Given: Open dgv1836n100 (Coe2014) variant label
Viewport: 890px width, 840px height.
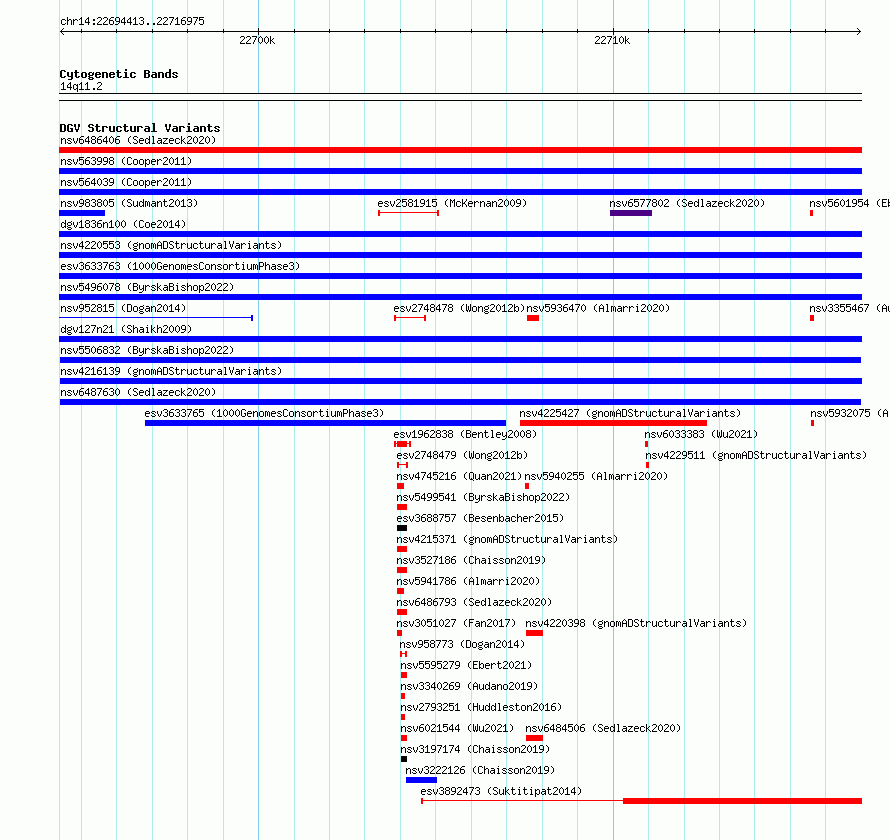Looking at the screenshot, I should point(123,224).
